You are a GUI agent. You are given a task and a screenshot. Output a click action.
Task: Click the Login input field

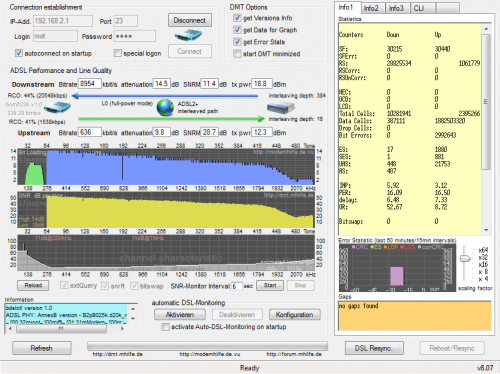pyautogui.click(x=55, y=36)
